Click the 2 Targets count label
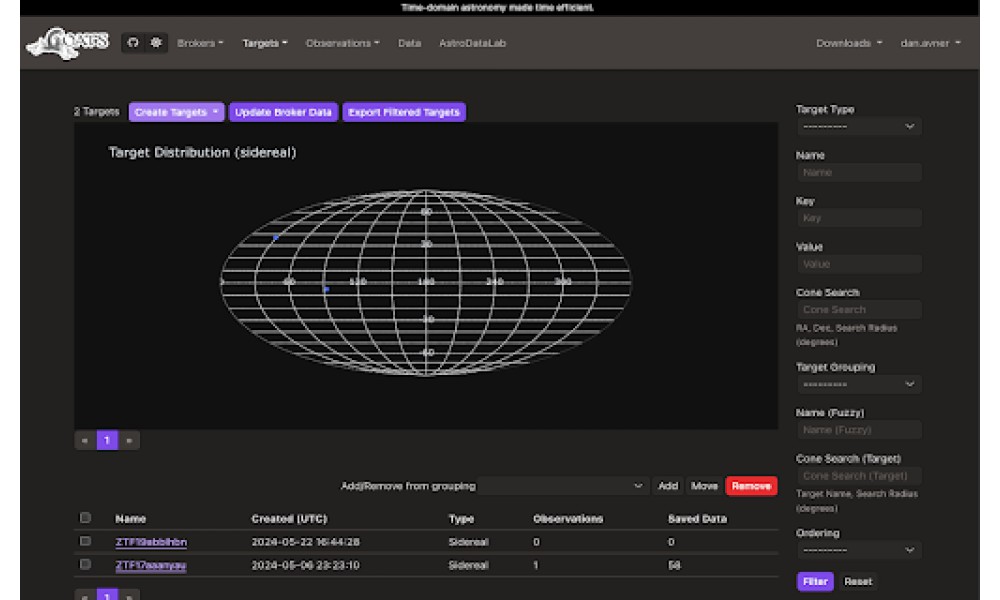 coord(96,112)
